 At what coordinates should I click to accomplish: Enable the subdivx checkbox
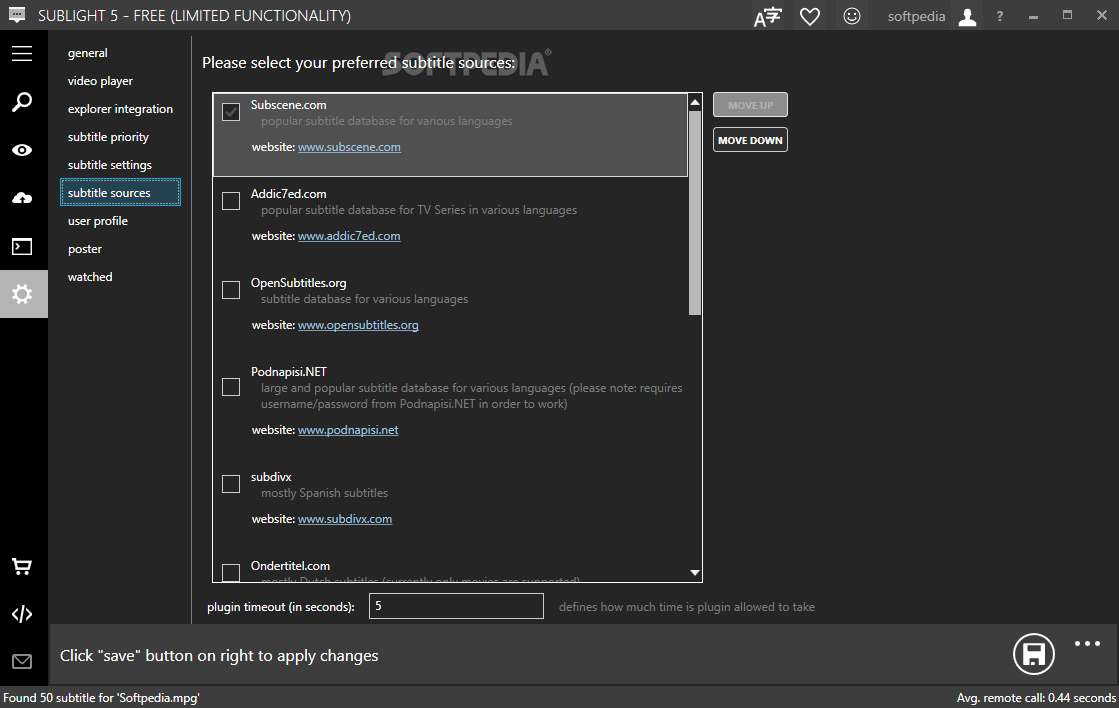point(231,484)
